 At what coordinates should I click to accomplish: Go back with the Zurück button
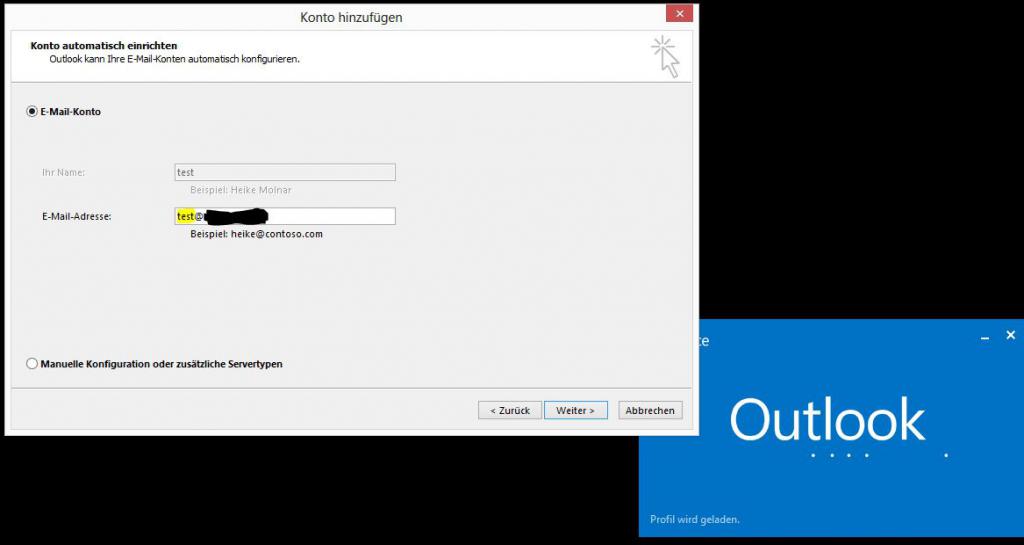pos(510,410)
